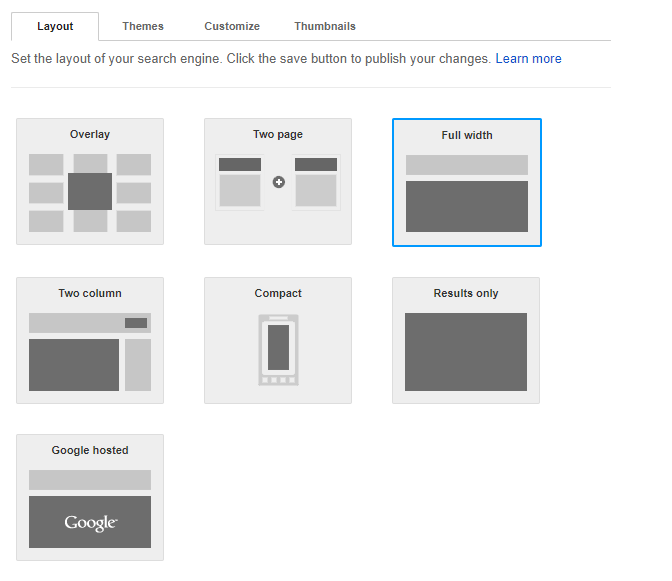Choose the Two page layout
Viewport: 672px width, 581px height.
pos(278,182)
